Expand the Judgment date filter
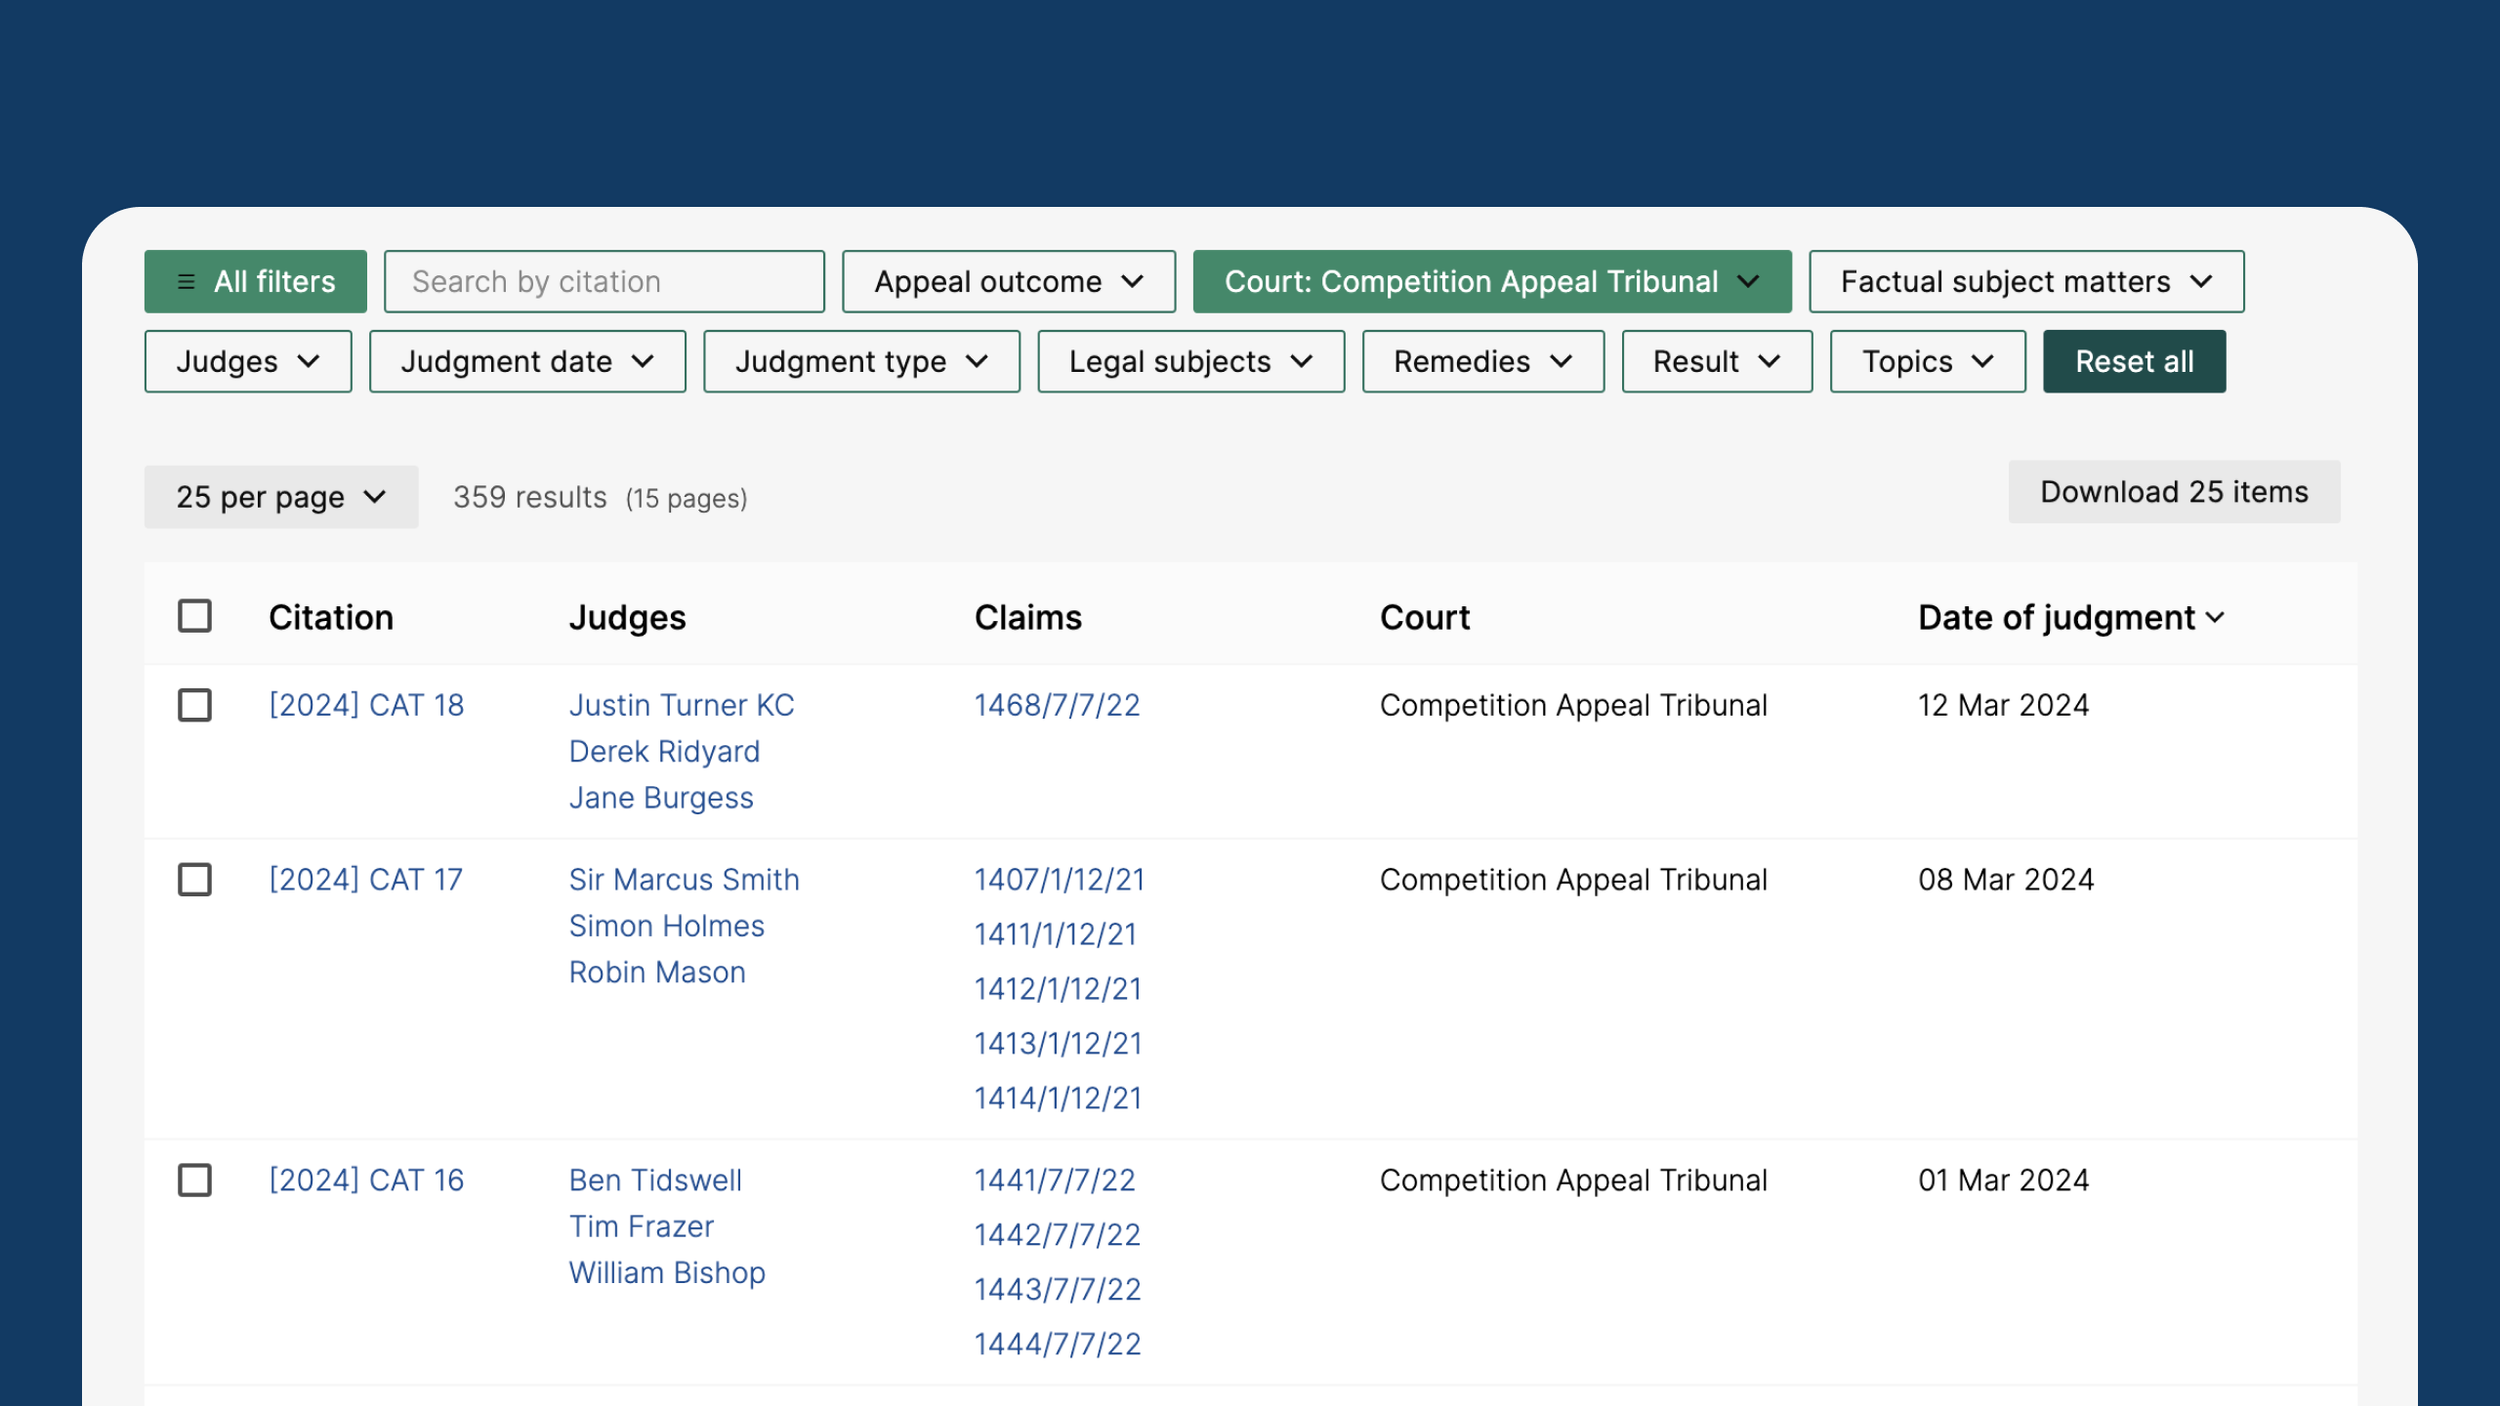The image size is (2500, 1406). [x=527, y=361]
